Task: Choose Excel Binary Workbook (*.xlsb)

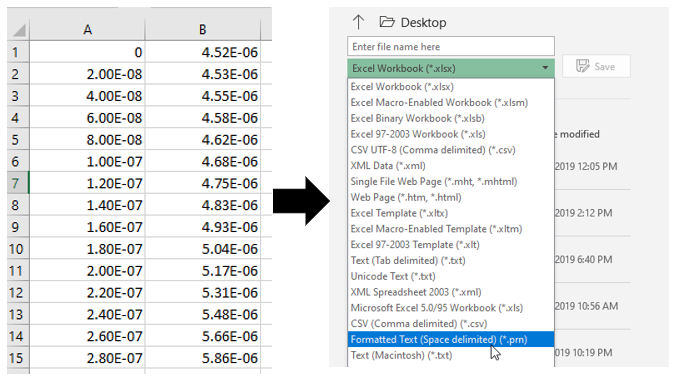Action: (451, 118)
